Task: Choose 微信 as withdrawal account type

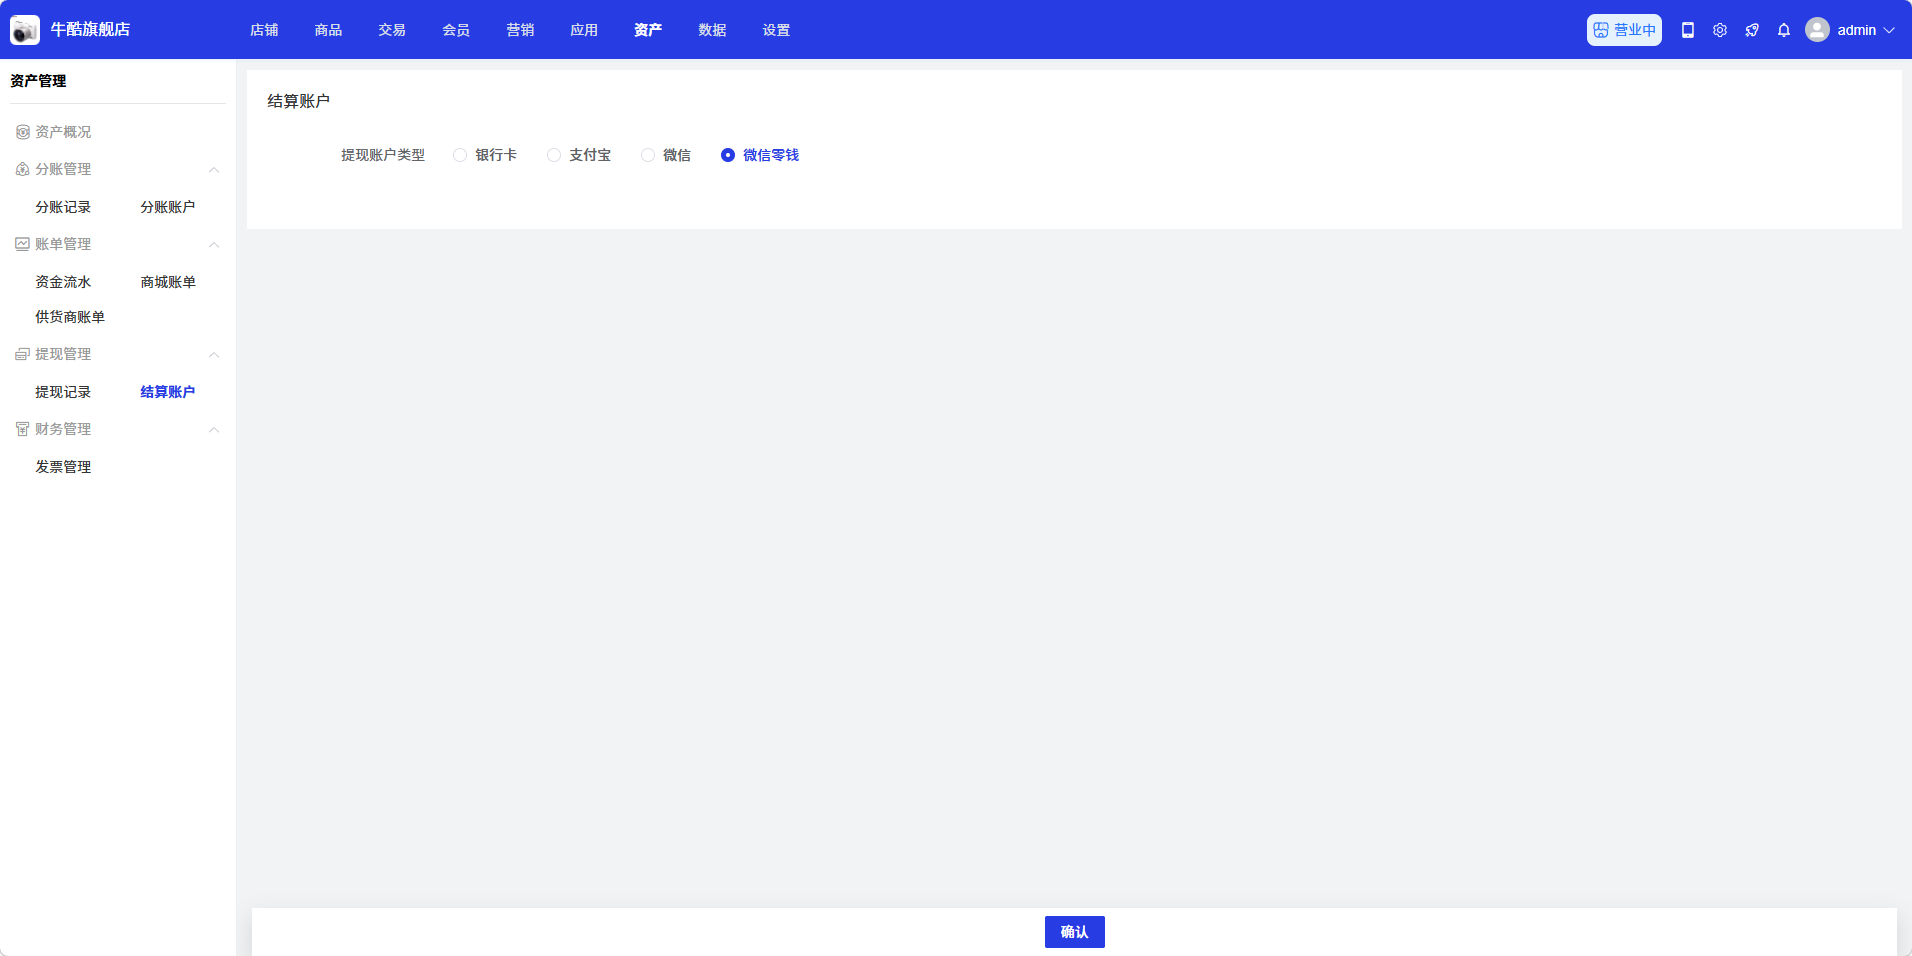Action: pyautogui.click(x=666, y=155)
